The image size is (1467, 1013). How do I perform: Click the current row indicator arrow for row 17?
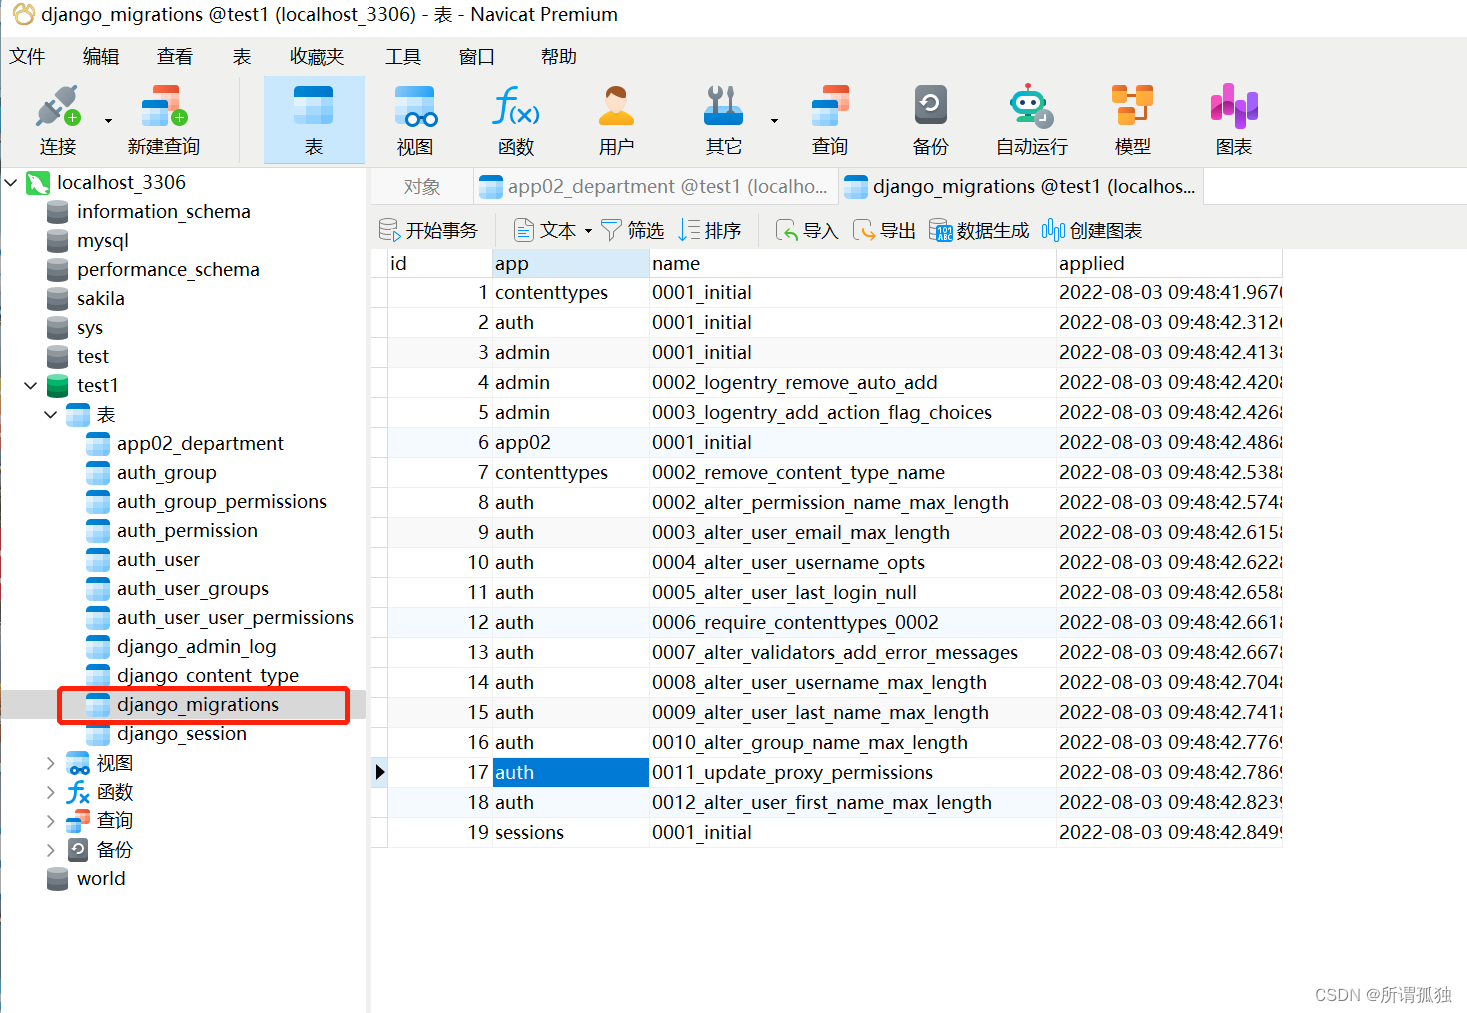click(379, 773)
